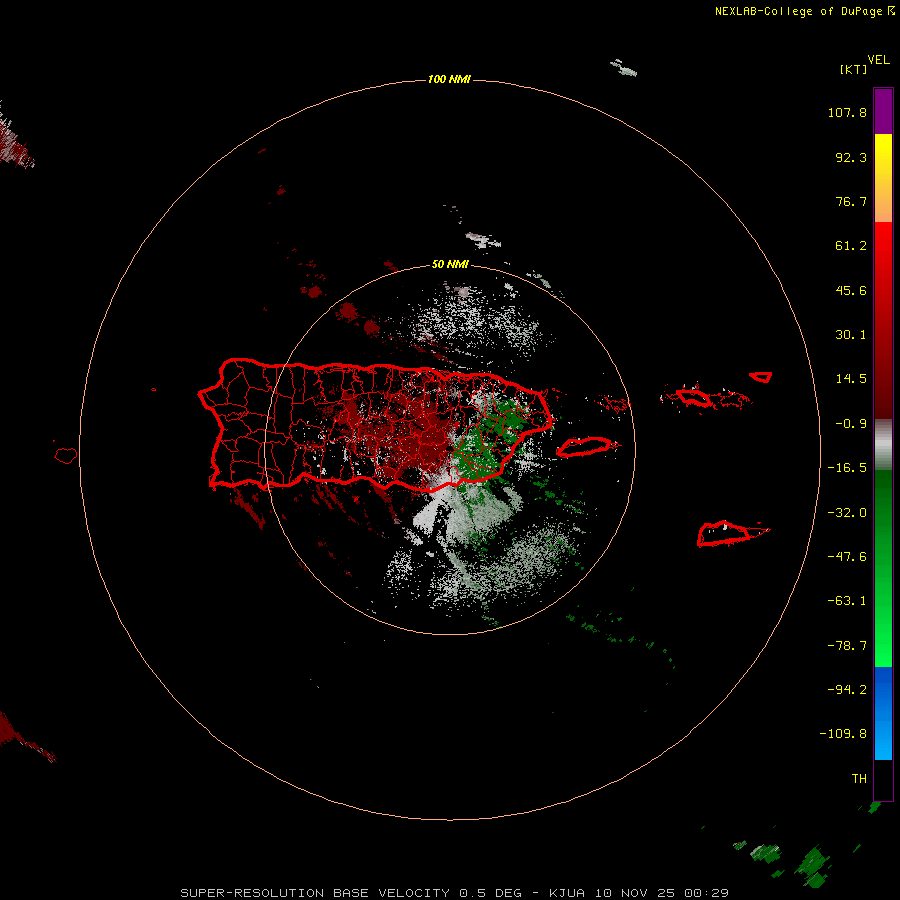900x900 pixels.
Task: Select the -94.2 scale label
Action: pos(847,690)
